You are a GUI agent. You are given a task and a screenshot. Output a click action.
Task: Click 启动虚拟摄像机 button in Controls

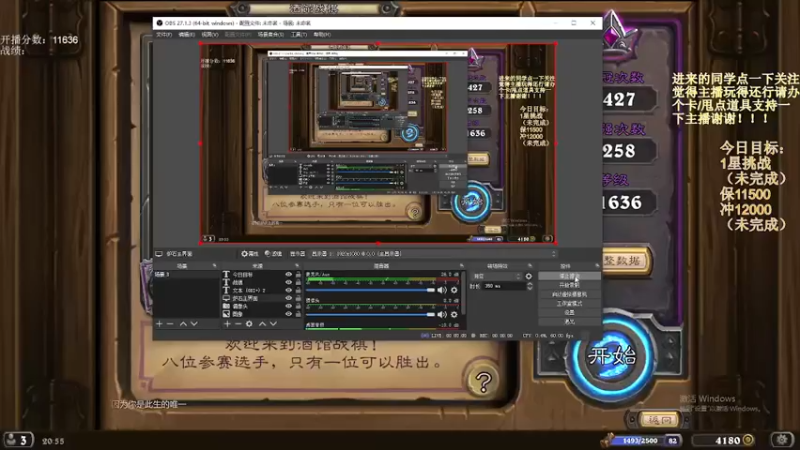click(x=569, y=294)
